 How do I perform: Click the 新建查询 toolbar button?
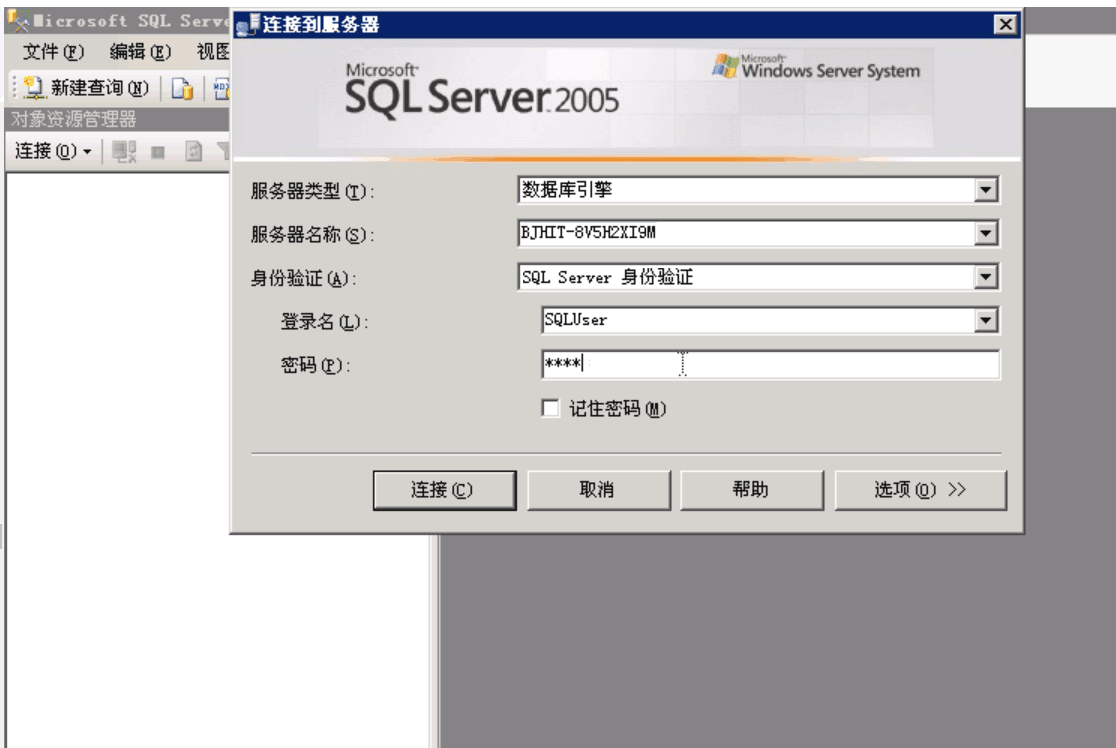click(85, 88)
